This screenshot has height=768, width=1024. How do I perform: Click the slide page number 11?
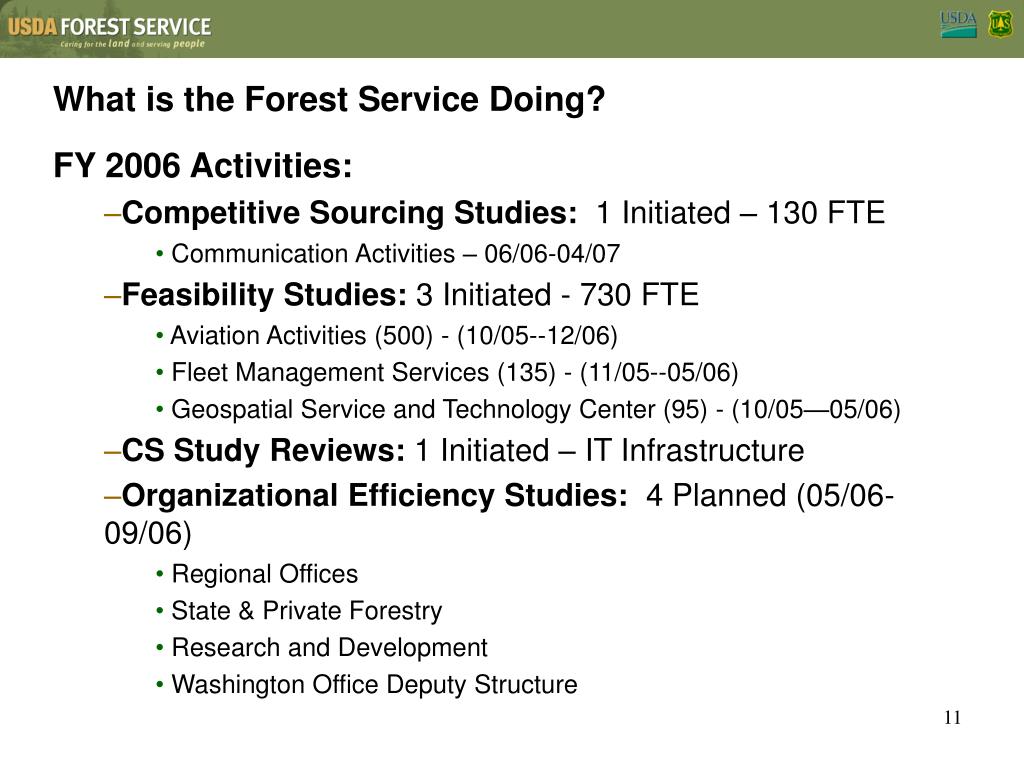tap(952, 718)
